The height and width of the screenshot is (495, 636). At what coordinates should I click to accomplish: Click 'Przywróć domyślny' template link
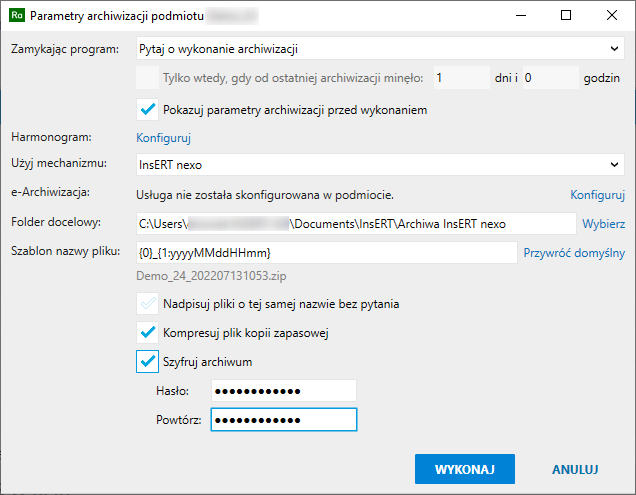(574, 253)
